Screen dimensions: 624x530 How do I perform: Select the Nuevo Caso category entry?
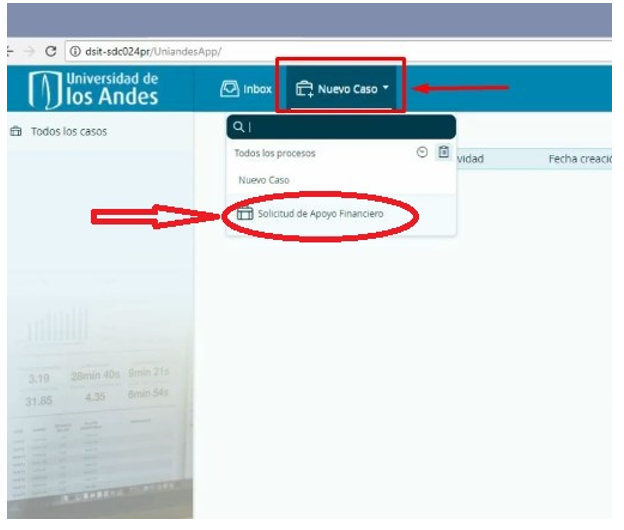click(x=264, y=180)
